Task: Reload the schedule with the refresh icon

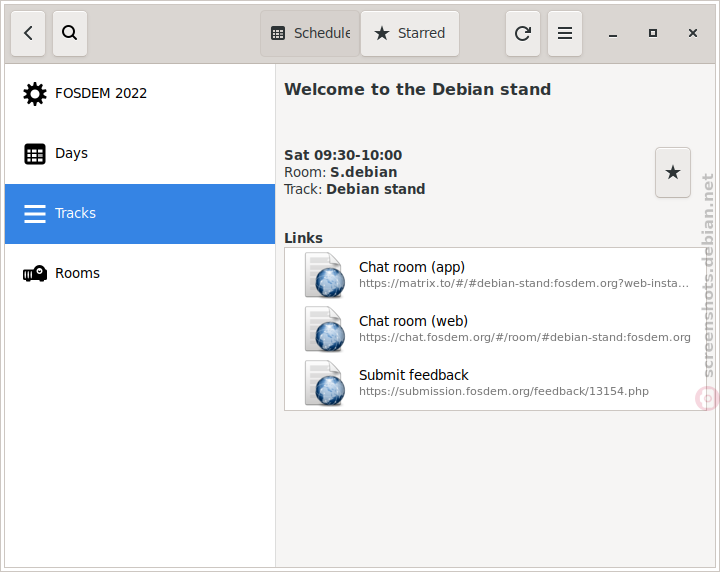Action: (523, 34)
